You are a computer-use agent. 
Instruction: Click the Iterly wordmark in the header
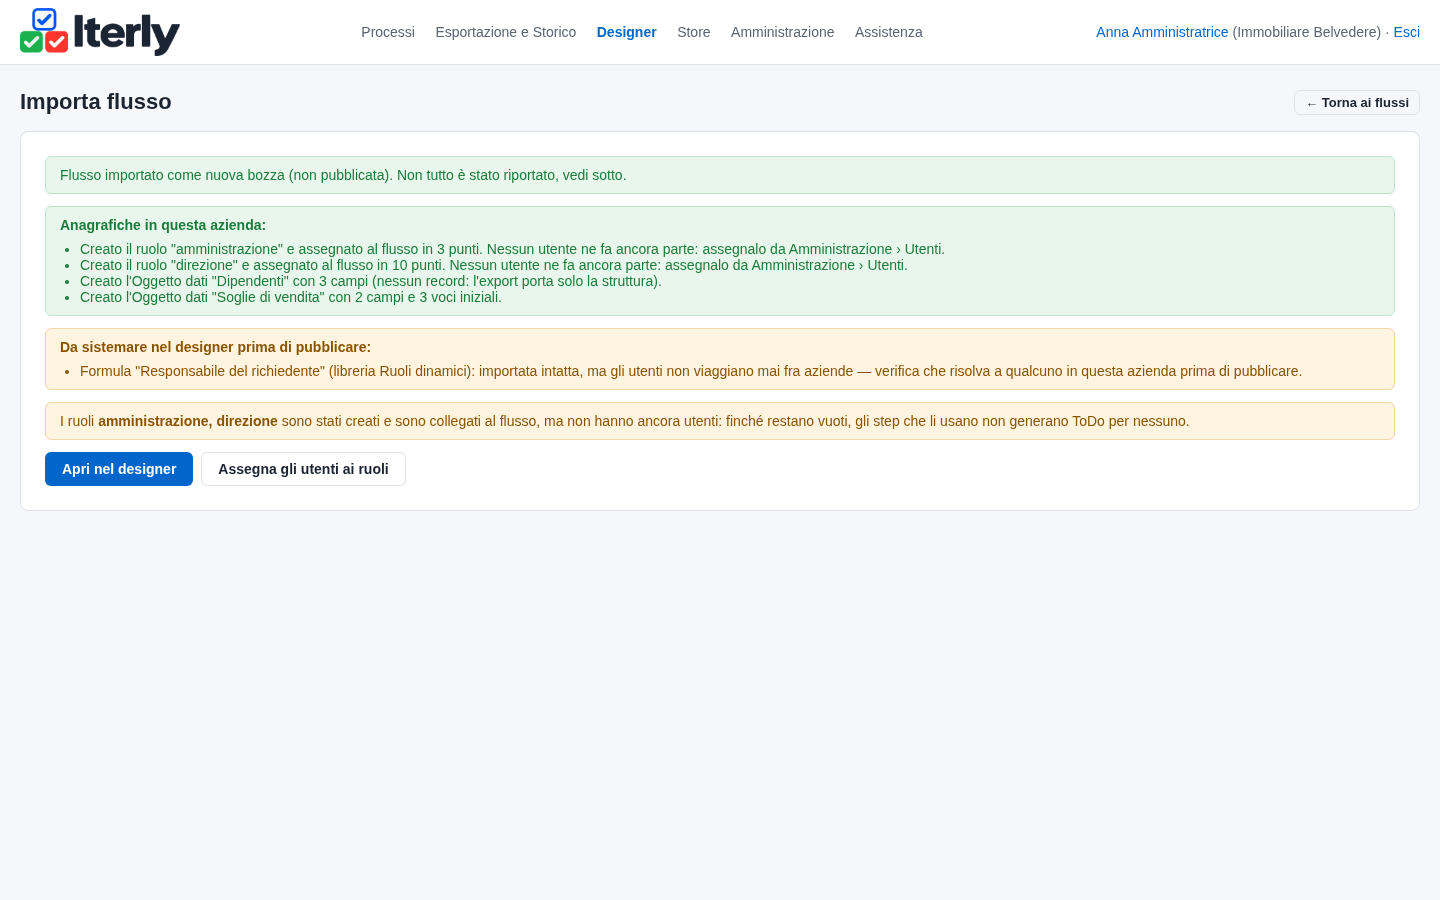[126, 34]
